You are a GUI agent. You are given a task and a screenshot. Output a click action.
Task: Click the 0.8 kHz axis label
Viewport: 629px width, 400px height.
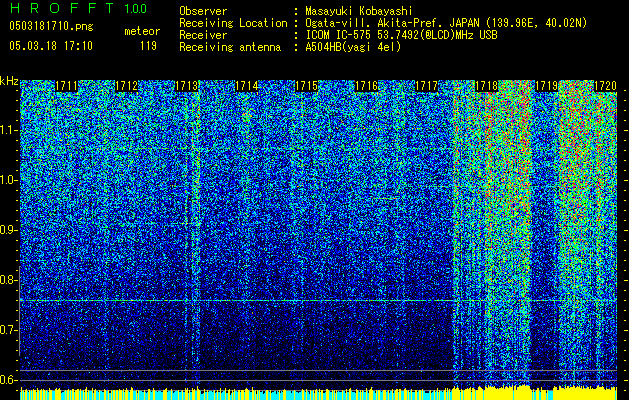tap(9, 280)
